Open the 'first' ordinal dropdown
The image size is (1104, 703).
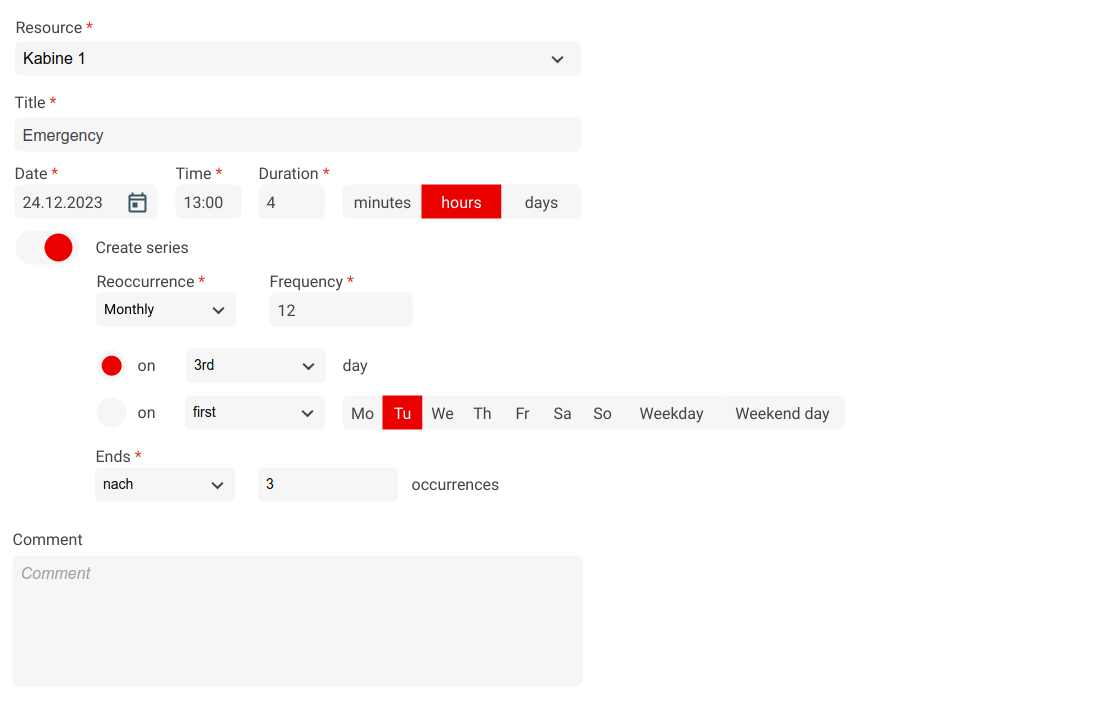pos(255,413)
